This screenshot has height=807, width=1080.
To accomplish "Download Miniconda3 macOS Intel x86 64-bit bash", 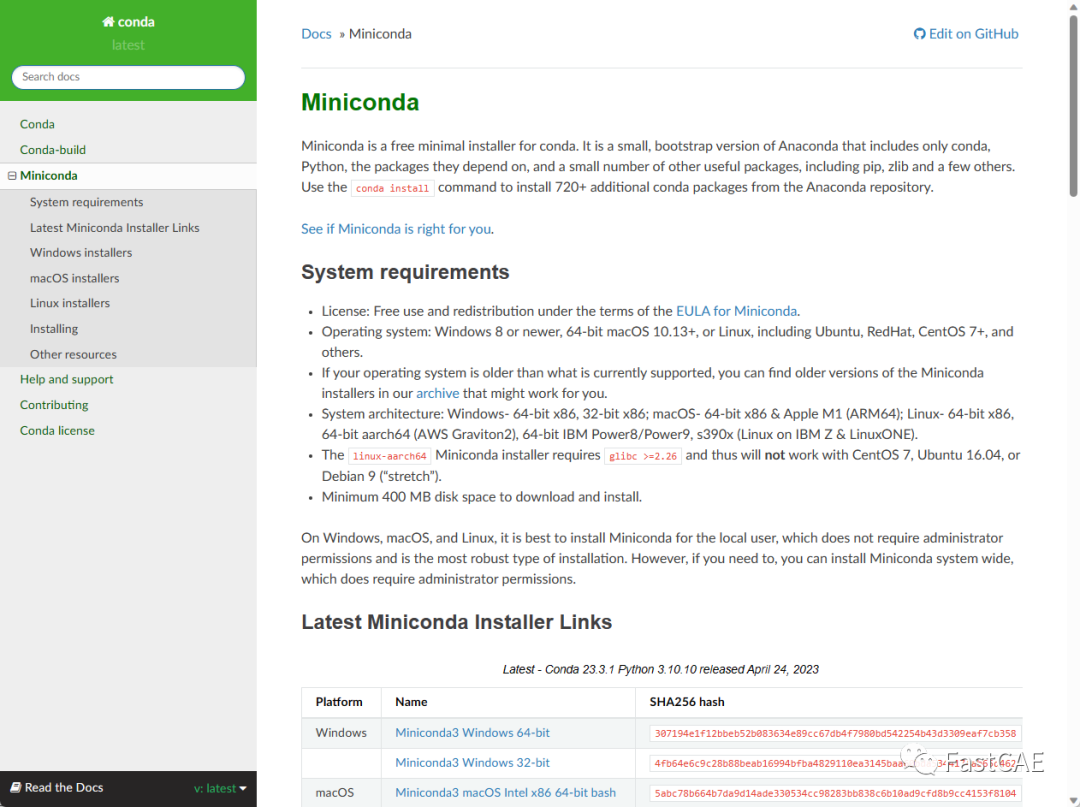I will point(506,793).
